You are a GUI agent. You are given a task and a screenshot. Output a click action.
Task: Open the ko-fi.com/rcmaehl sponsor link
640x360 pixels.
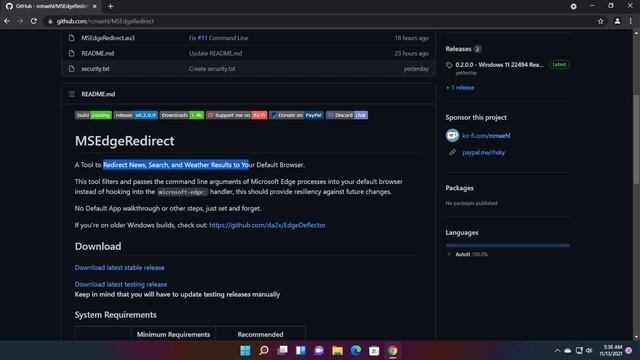pos(486,136)
